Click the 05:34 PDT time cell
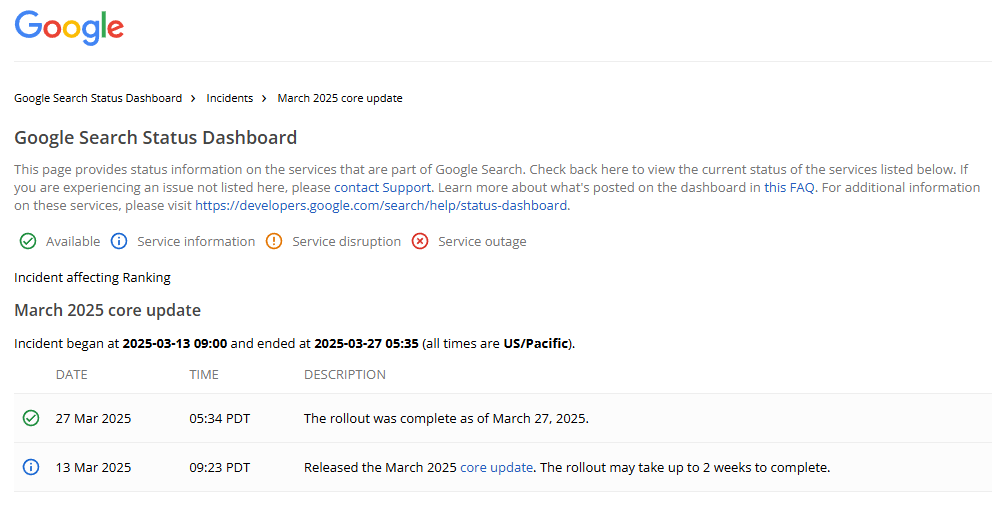Image resolution: width=1005 pixels, height=506 pixels. pos(220,418)
